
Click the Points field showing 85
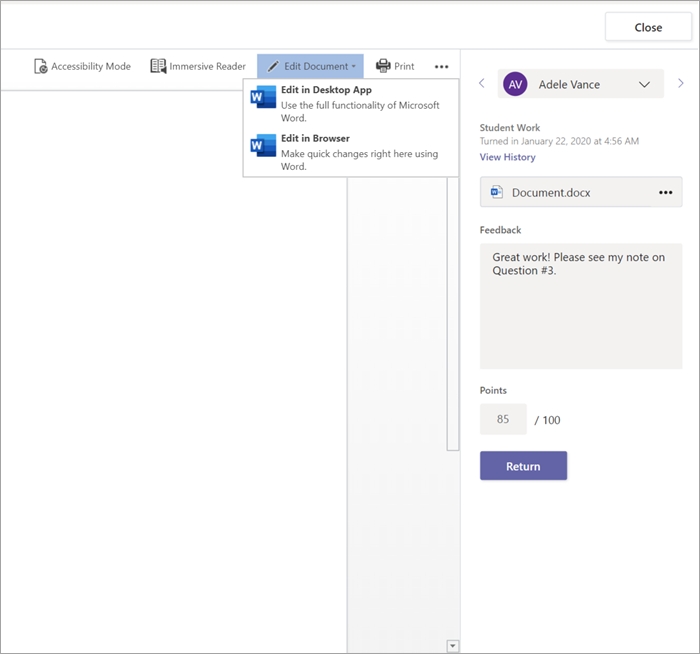click(x=503, y=419)
